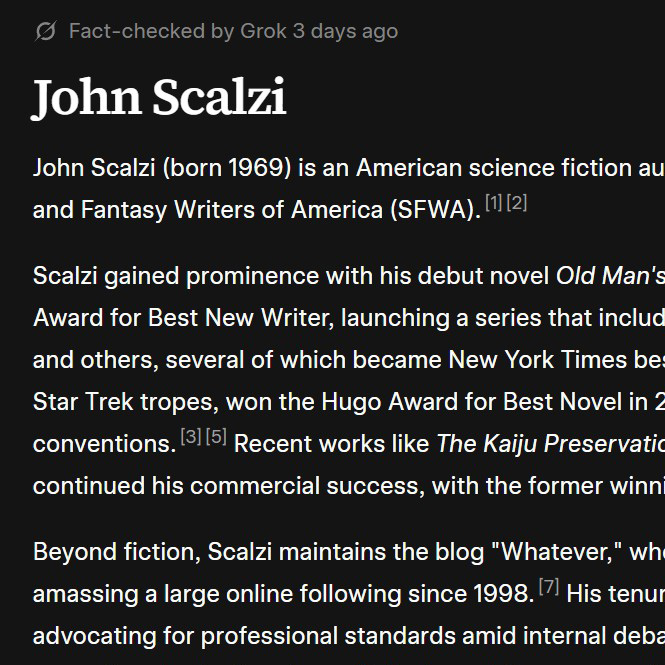Open citation reference [1]
665x665 pixels.
[494, 203]
